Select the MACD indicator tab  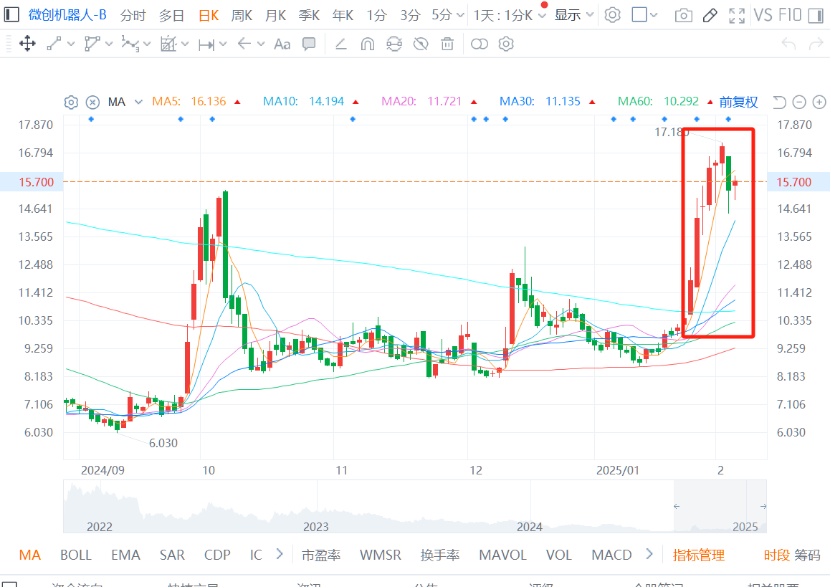[x=611, y=554]
